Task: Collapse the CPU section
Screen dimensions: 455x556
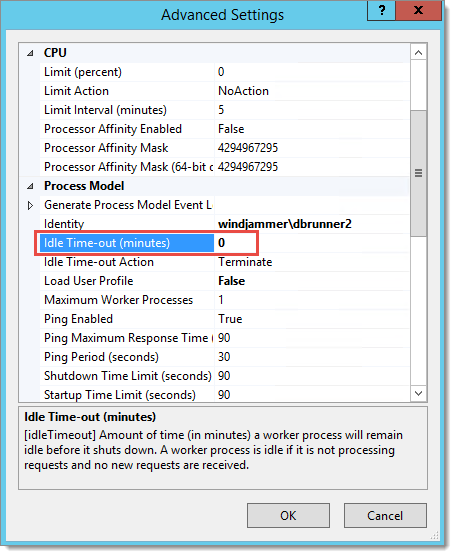Action: click(x=30, y=53)
